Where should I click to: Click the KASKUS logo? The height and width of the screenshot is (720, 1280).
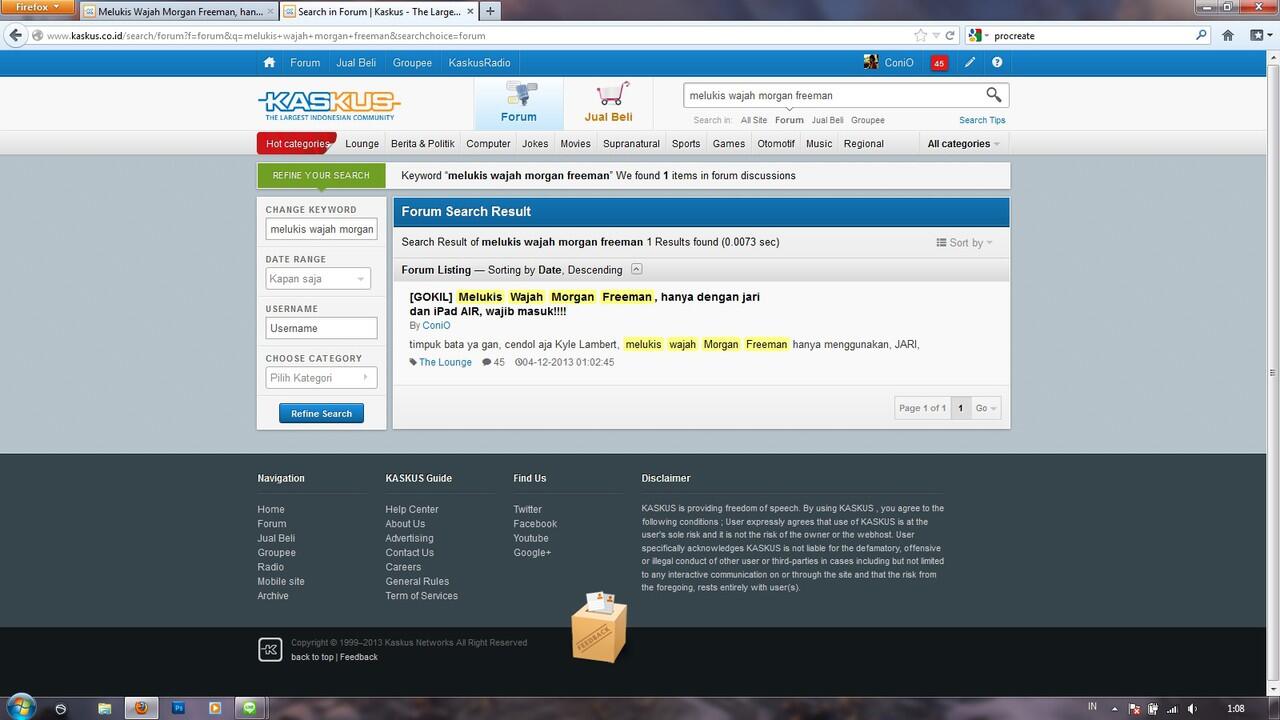[329, 104]
